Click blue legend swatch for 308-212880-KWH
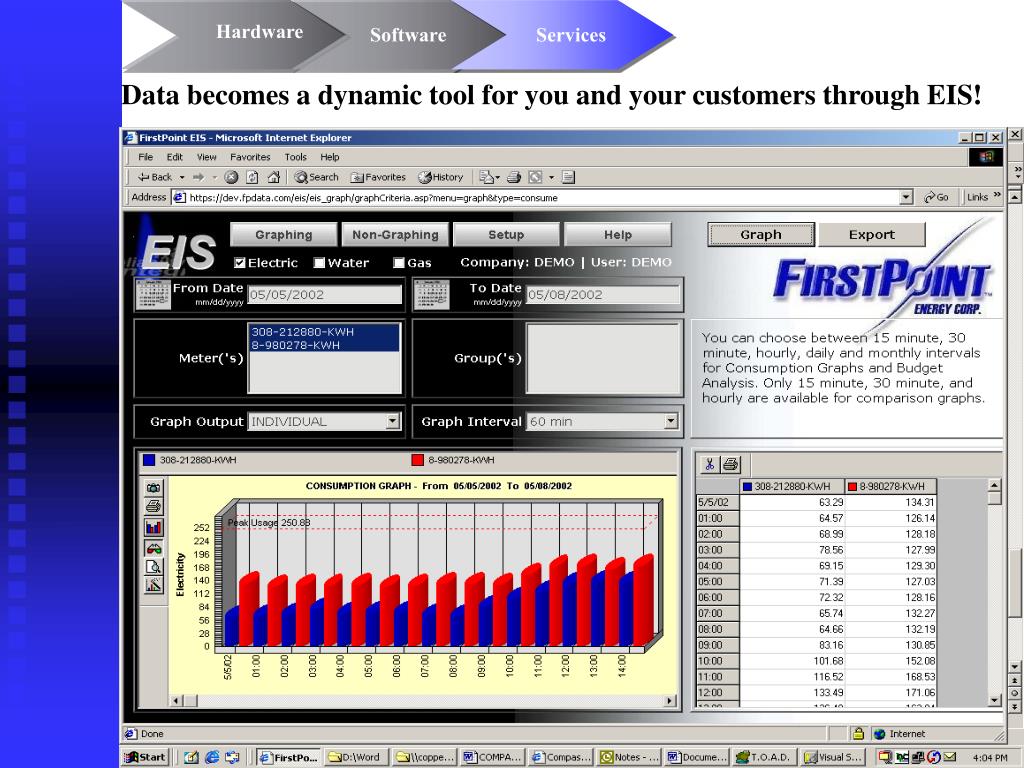 coord(149,460)
